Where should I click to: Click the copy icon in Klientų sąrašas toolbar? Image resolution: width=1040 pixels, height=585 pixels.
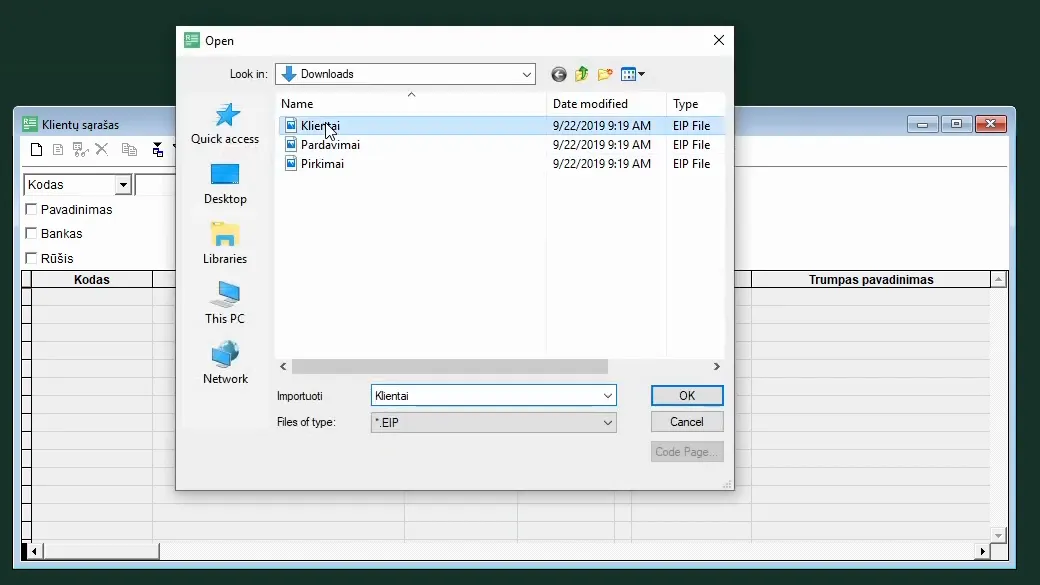pos(129,150)
